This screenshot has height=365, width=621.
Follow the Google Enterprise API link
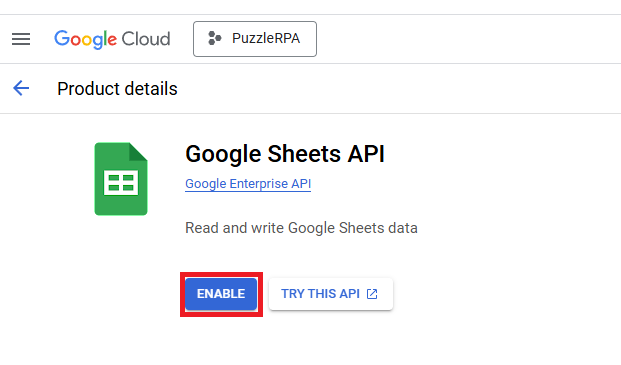pos(248,184)
